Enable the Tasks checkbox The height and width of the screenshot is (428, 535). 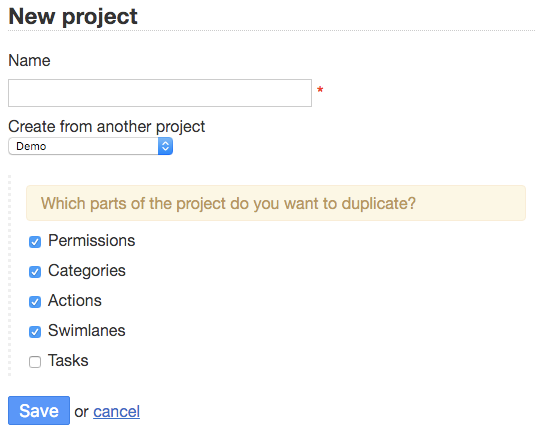coord(35,362)
